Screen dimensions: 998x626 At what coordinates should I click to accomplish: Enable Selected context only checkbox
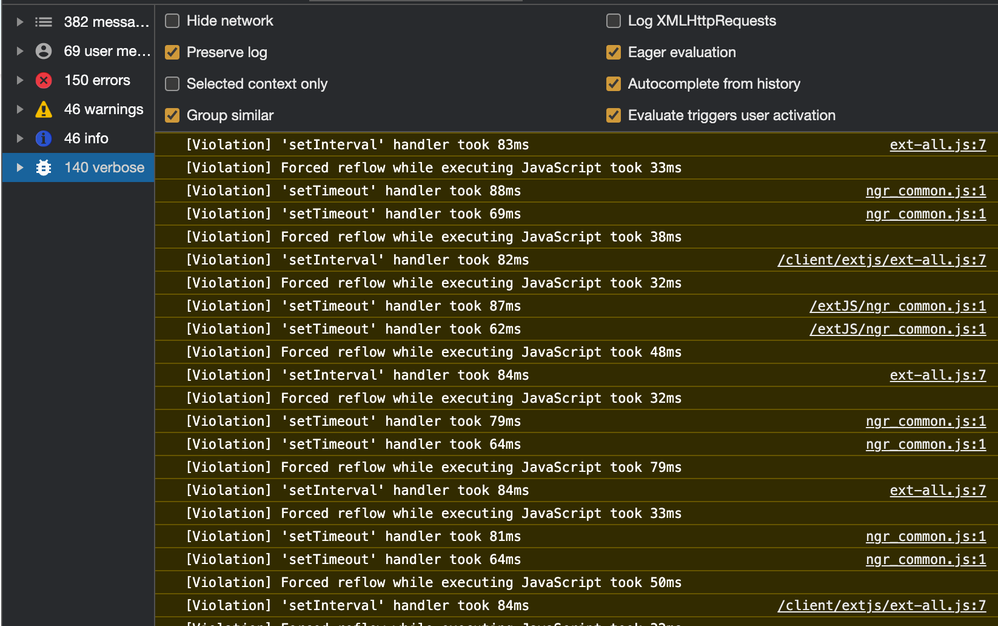coord(172,84)
